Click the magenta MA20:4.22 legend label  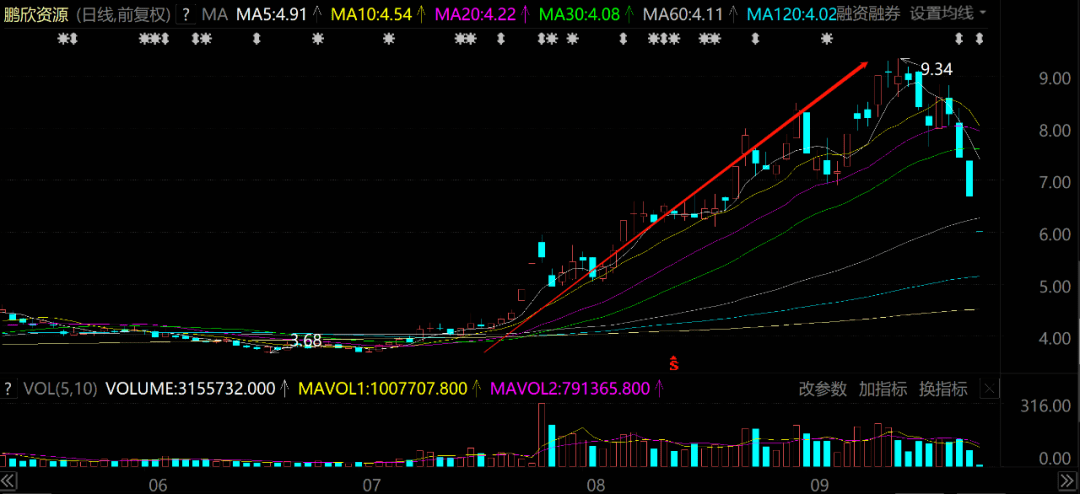[475, 14]
